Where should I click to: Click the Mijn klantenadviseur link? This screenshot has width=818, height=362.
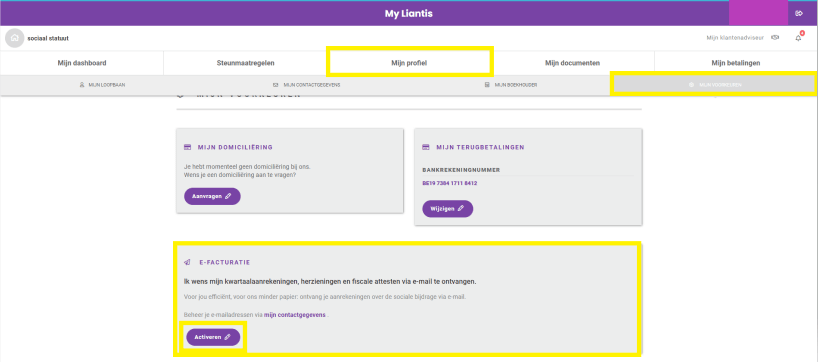coord(735,38)
